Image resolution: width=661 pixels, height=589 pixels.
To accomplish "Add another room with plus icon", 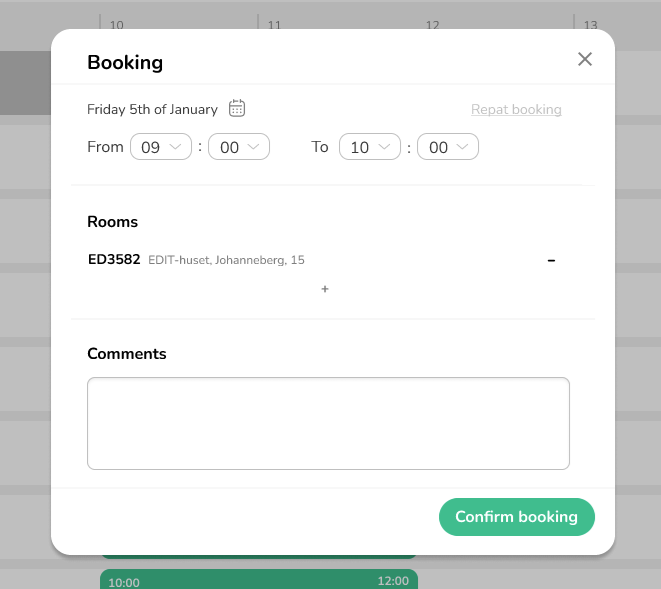I will (x=325, y=289).
